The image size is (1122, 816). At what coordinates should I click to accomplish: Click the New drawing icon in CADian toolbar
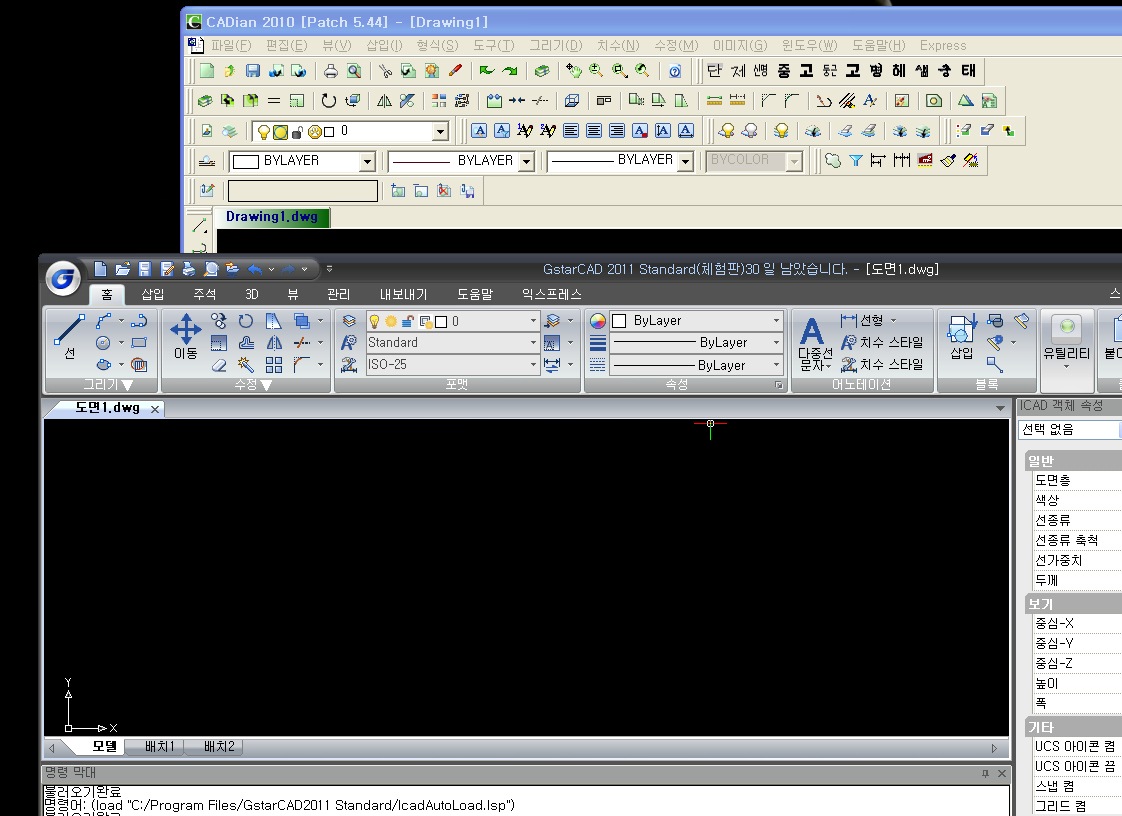pyautogui.click(x=207, y=70)
